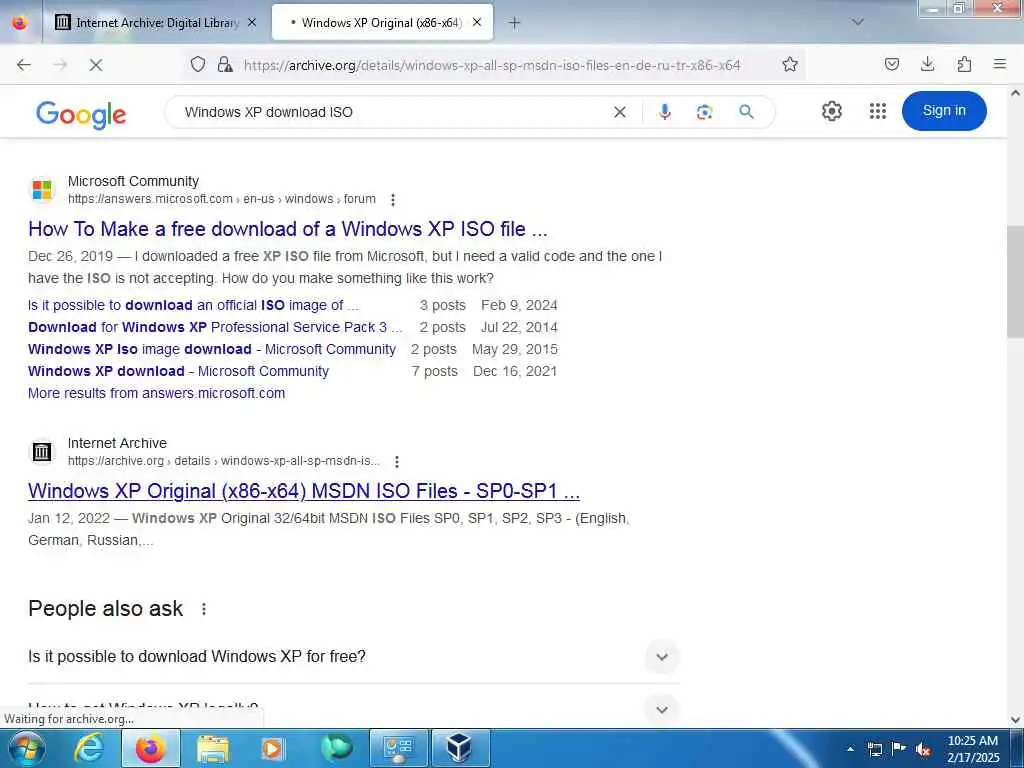
Task: Open 'How To Make a free download' result
Action: pos(288,229)
